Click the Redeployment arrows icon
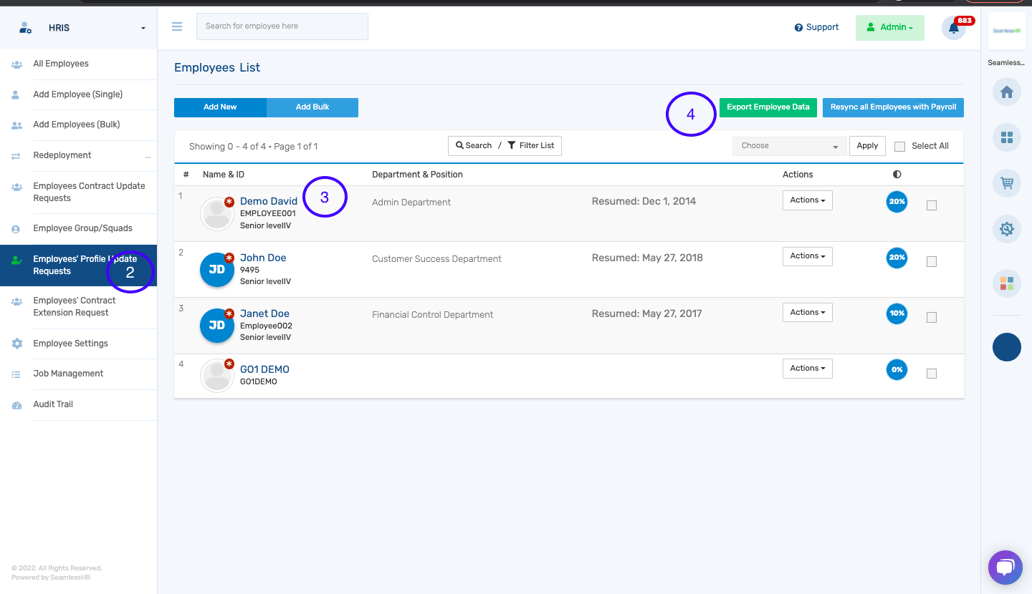 (16, 156)
